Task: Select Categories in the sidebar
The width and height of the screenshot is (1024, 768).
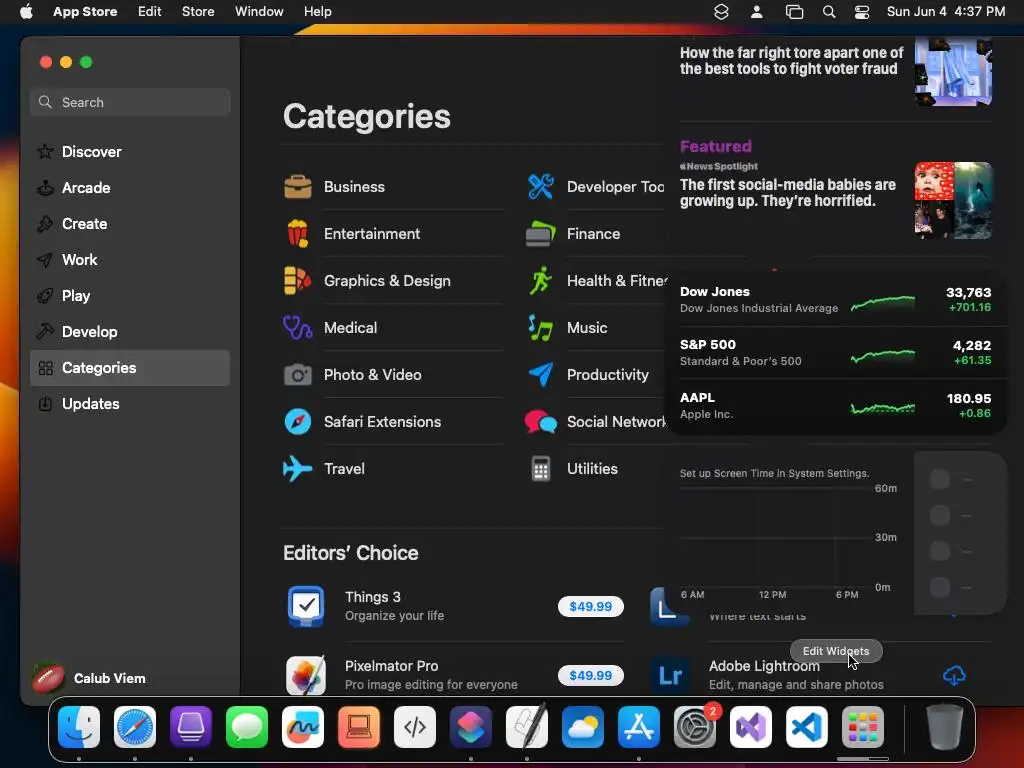Action: 130,368
